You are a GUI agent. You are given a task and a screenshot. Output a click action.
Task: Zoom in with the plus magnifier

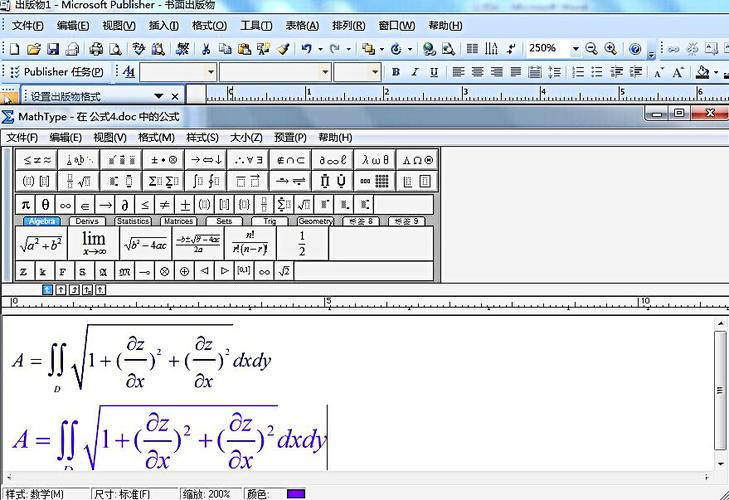pos(610,48)
